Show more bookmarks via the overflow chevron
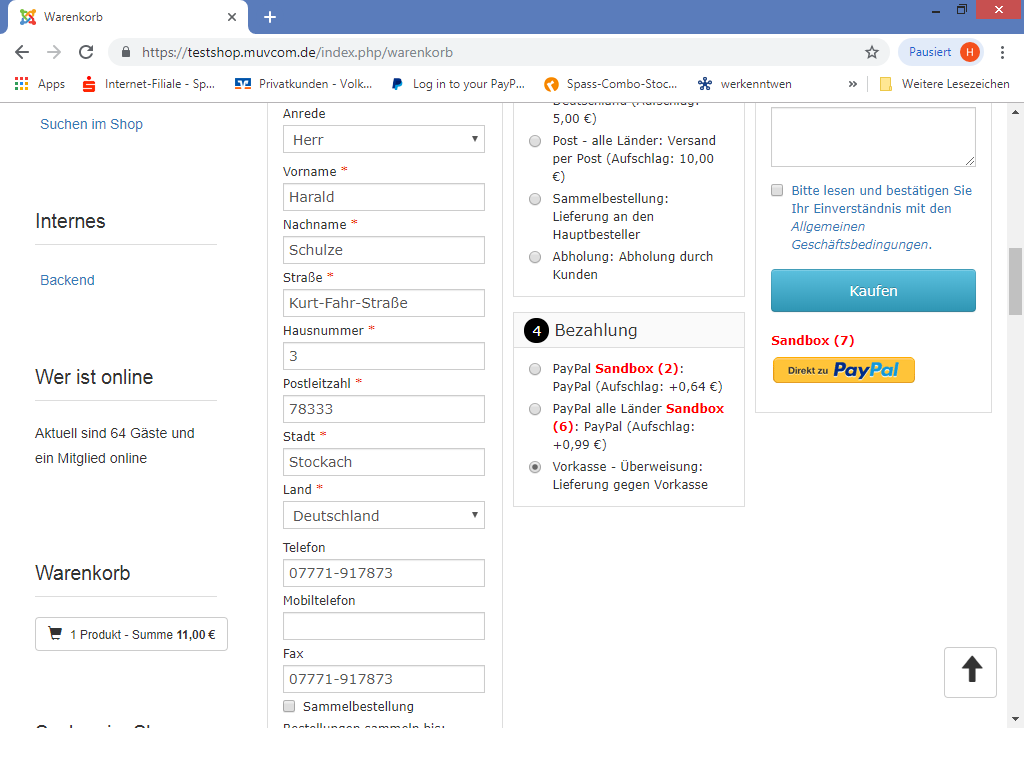The width and height of the screenshot is (1024, 768). click(x=853, y=84)
